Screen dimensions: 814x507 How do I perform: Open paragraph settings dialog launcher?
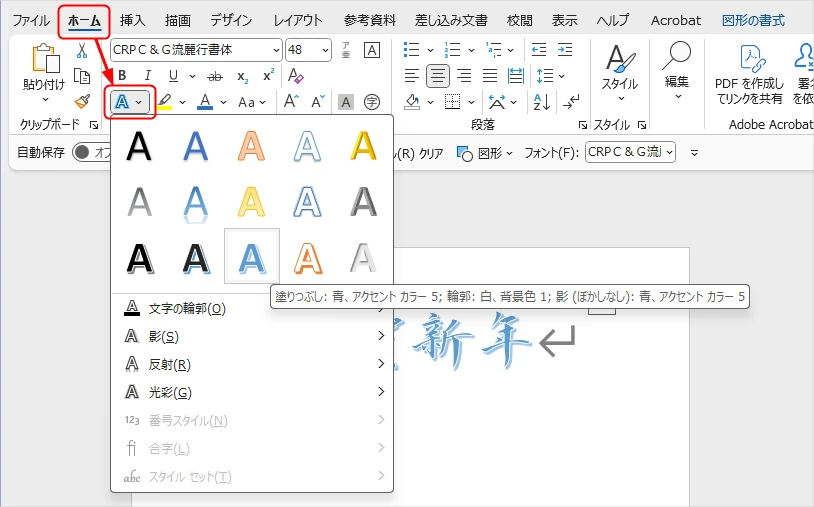point(582,125)
